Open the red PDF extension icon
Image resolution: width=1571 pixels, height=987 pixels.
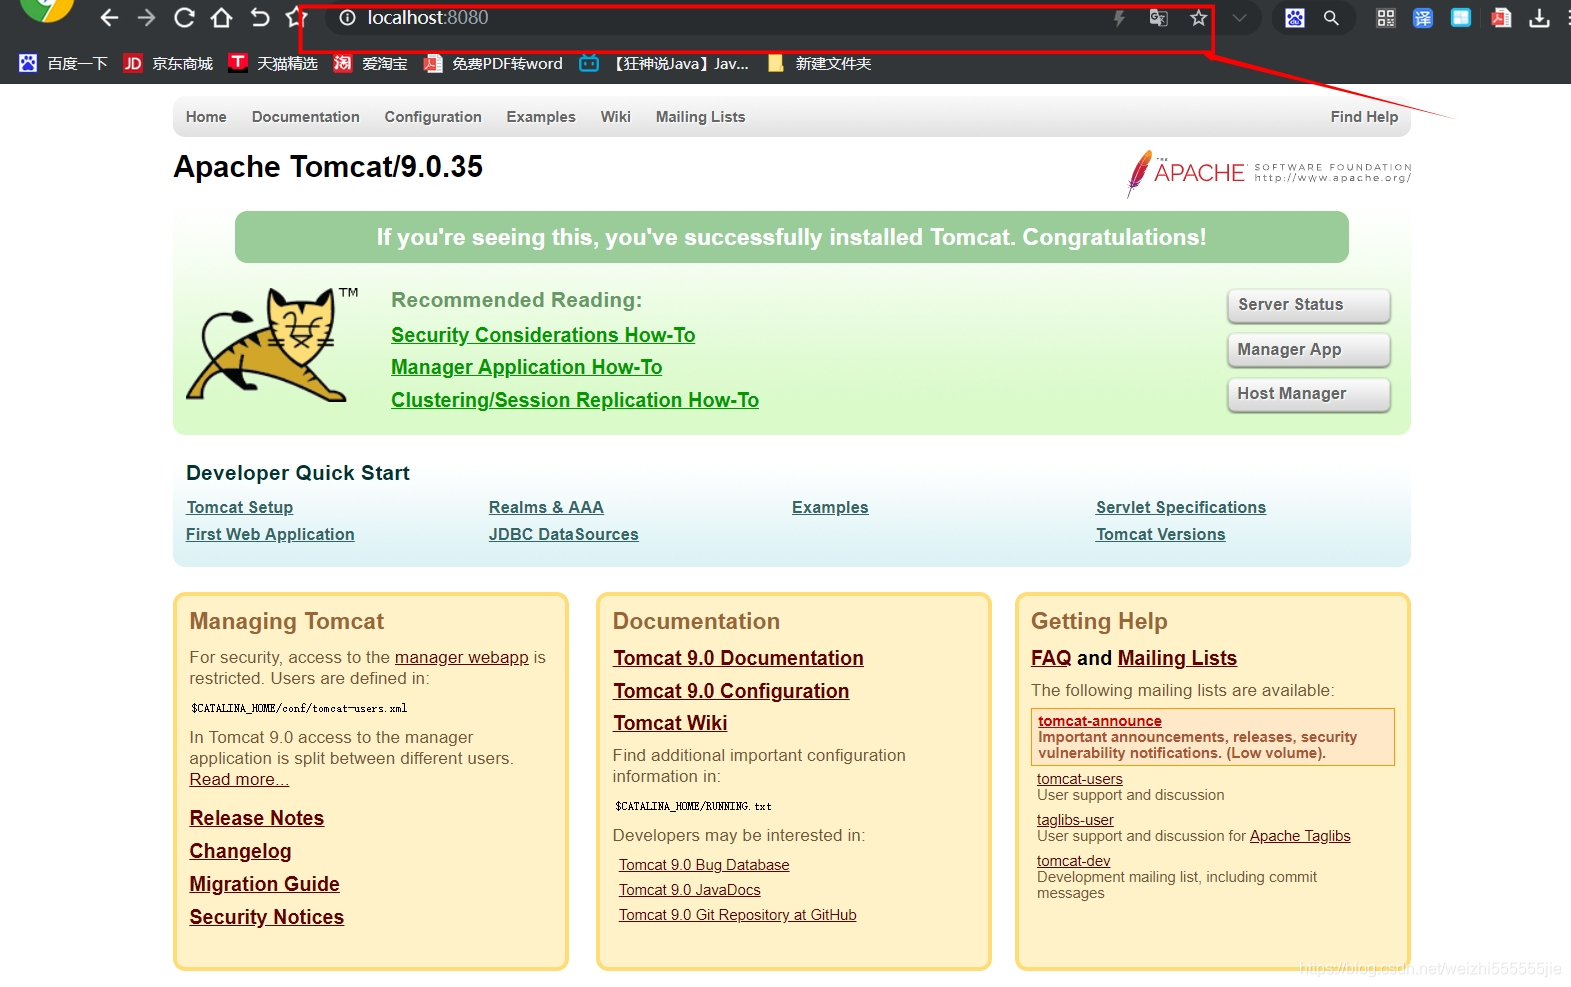[x=1500, y=18]
